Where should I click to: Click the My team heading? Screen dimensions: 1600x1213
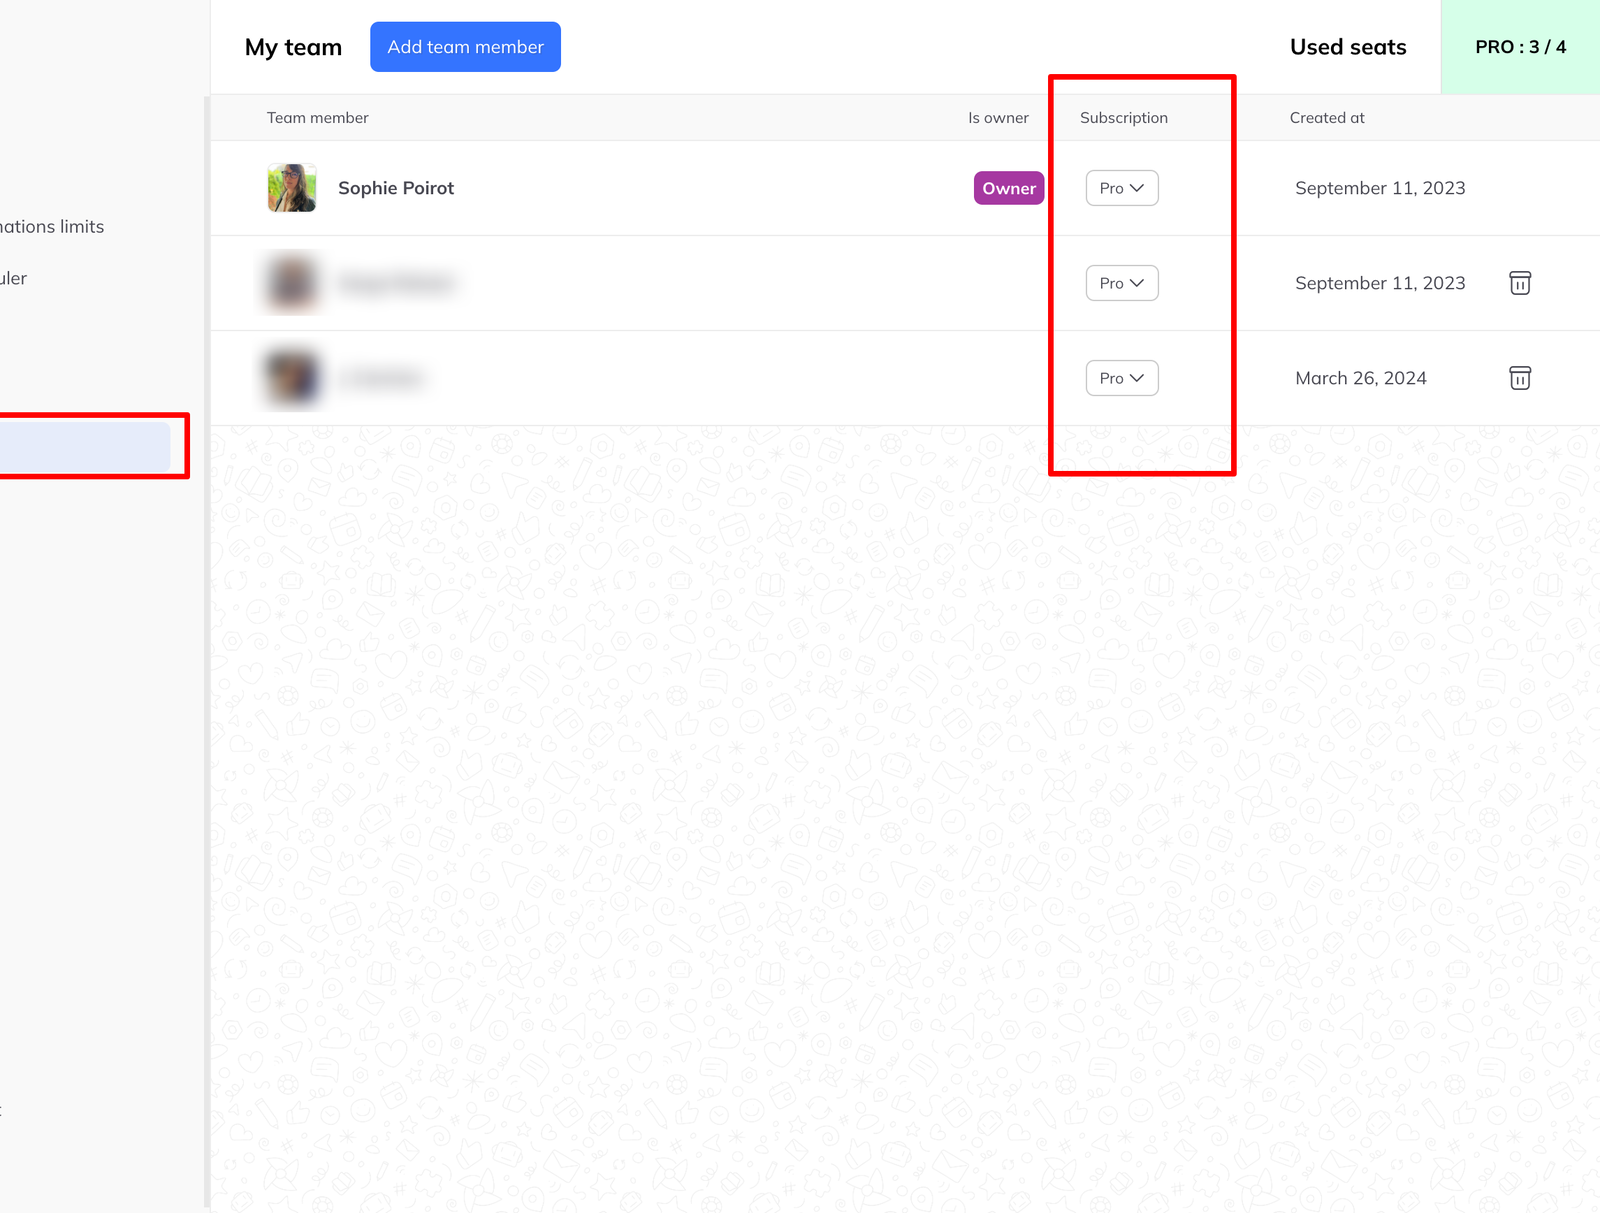pos(293,47)
